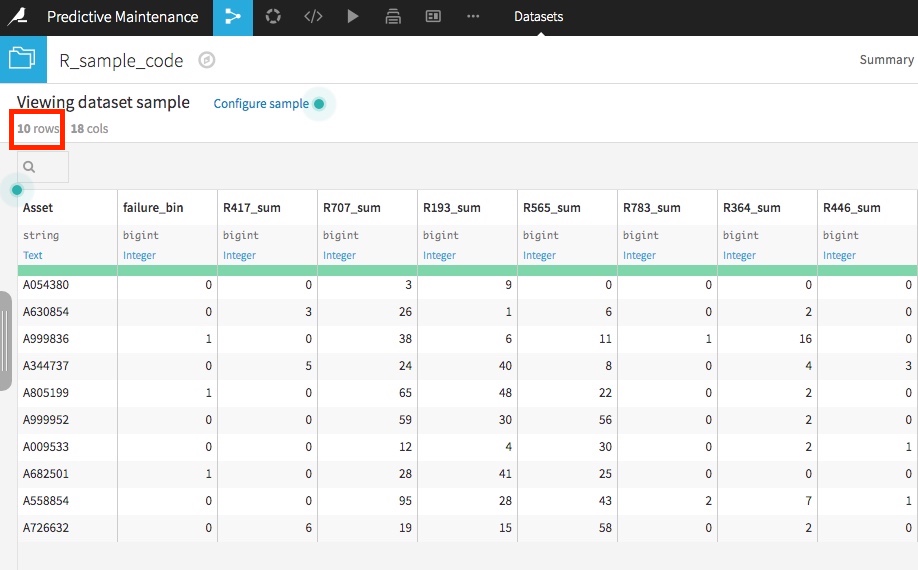Click R565_sum value 56 in A999952 row
The height and width of the screenshot is (570, 918).
(605, 420)
